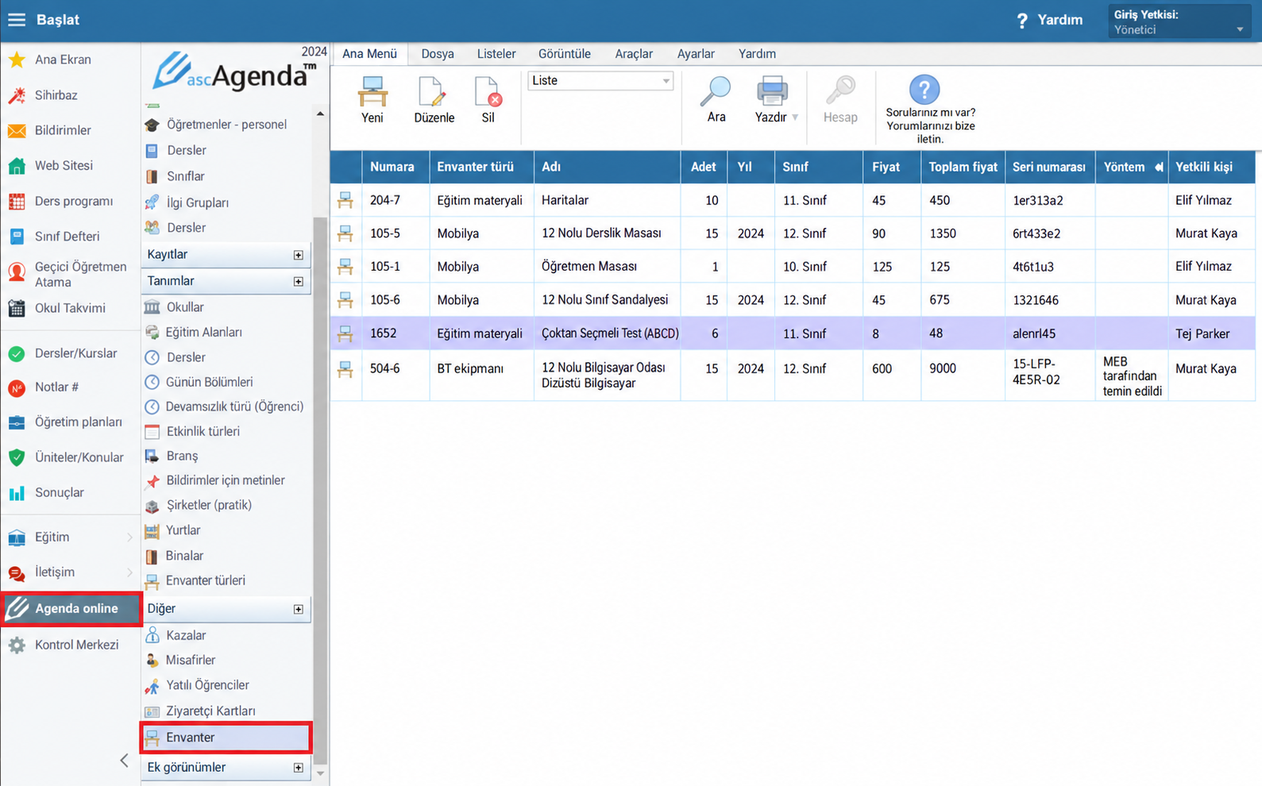Screen dimensions: 1262x786
Task: Switch to the Listeler tab
Action: pyautogui.click(x=496, y=54)
